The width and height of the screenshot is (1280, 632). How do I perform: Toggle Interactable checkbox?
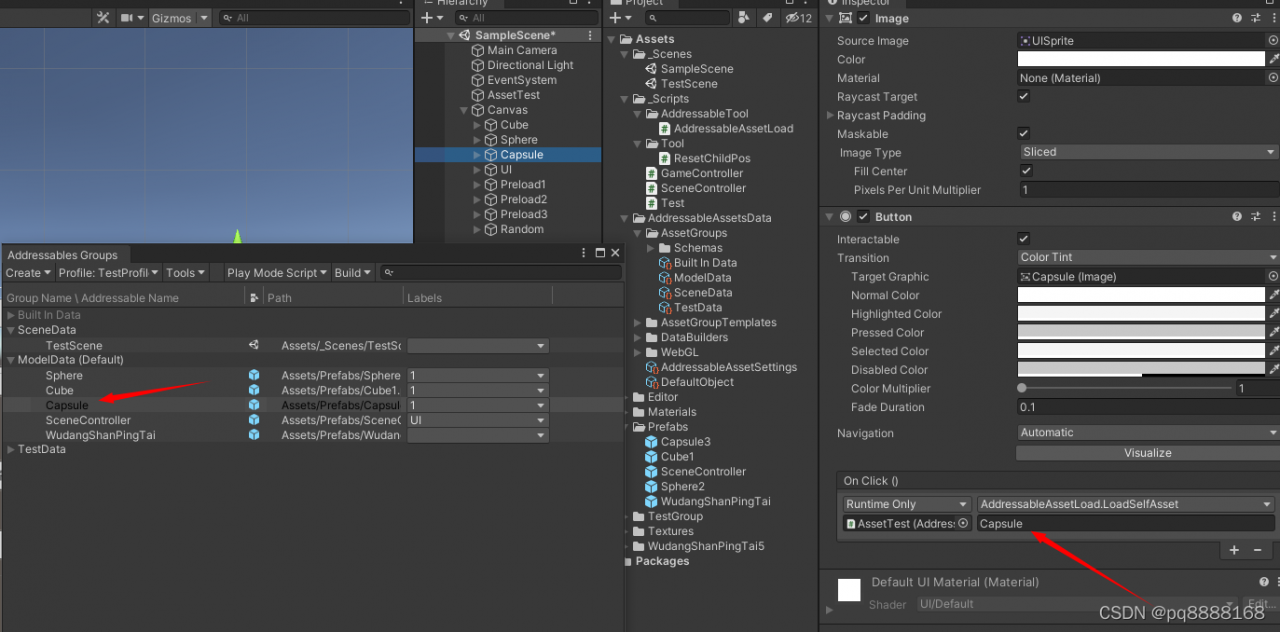click(x=1023, y=239)
